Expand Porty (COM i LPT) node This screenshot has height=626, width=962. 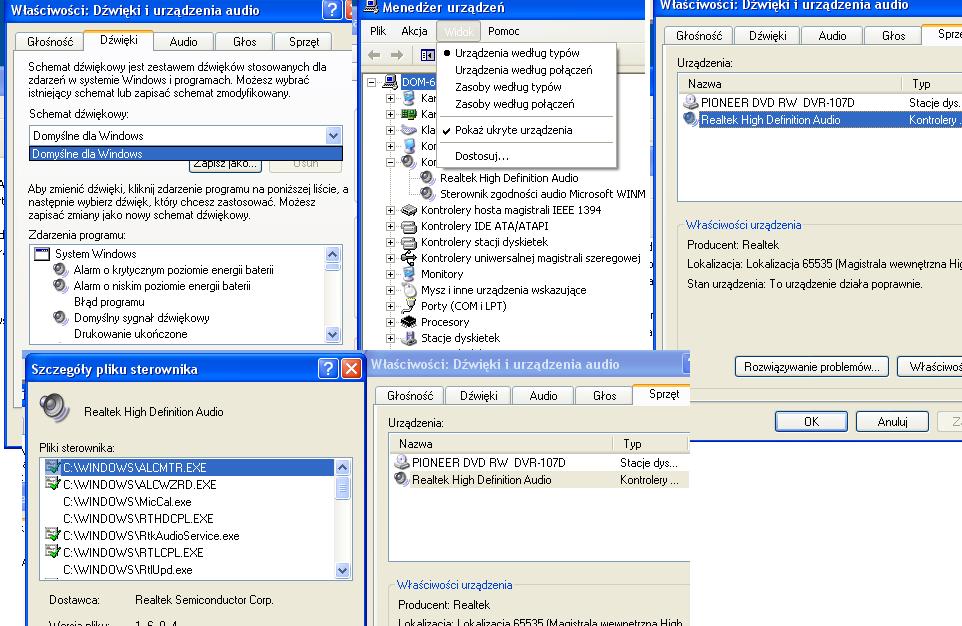coord(390,306)
